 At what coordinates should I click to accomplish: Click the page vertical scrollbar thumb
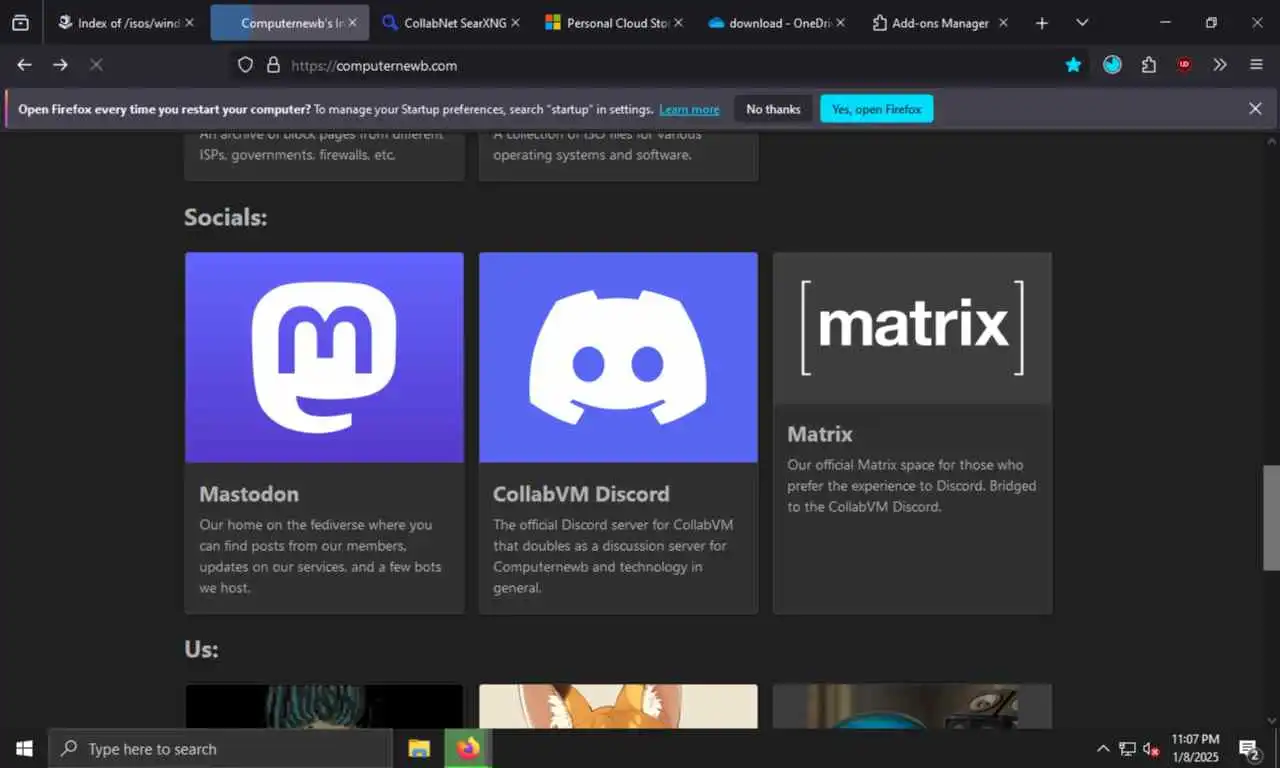point(1271,517)
